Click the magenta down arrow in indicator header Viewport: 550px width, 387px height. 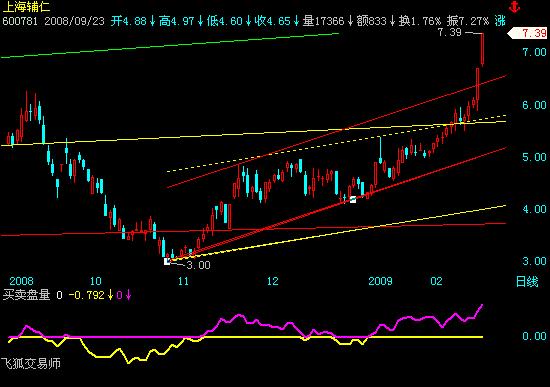(128, 295)
